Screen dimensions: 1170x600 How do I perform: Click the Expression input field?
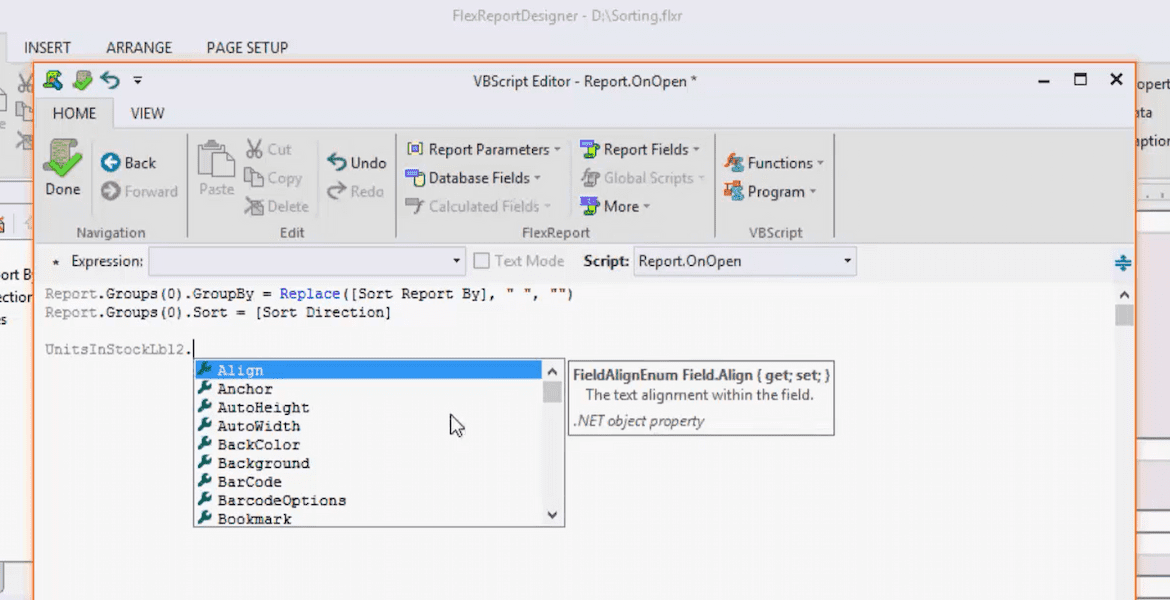300,260
